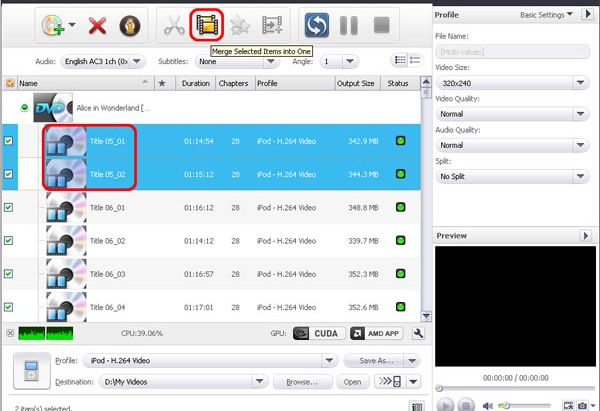
Task: Toggle CUDA GPU acceleration
Action: [319, 333]
